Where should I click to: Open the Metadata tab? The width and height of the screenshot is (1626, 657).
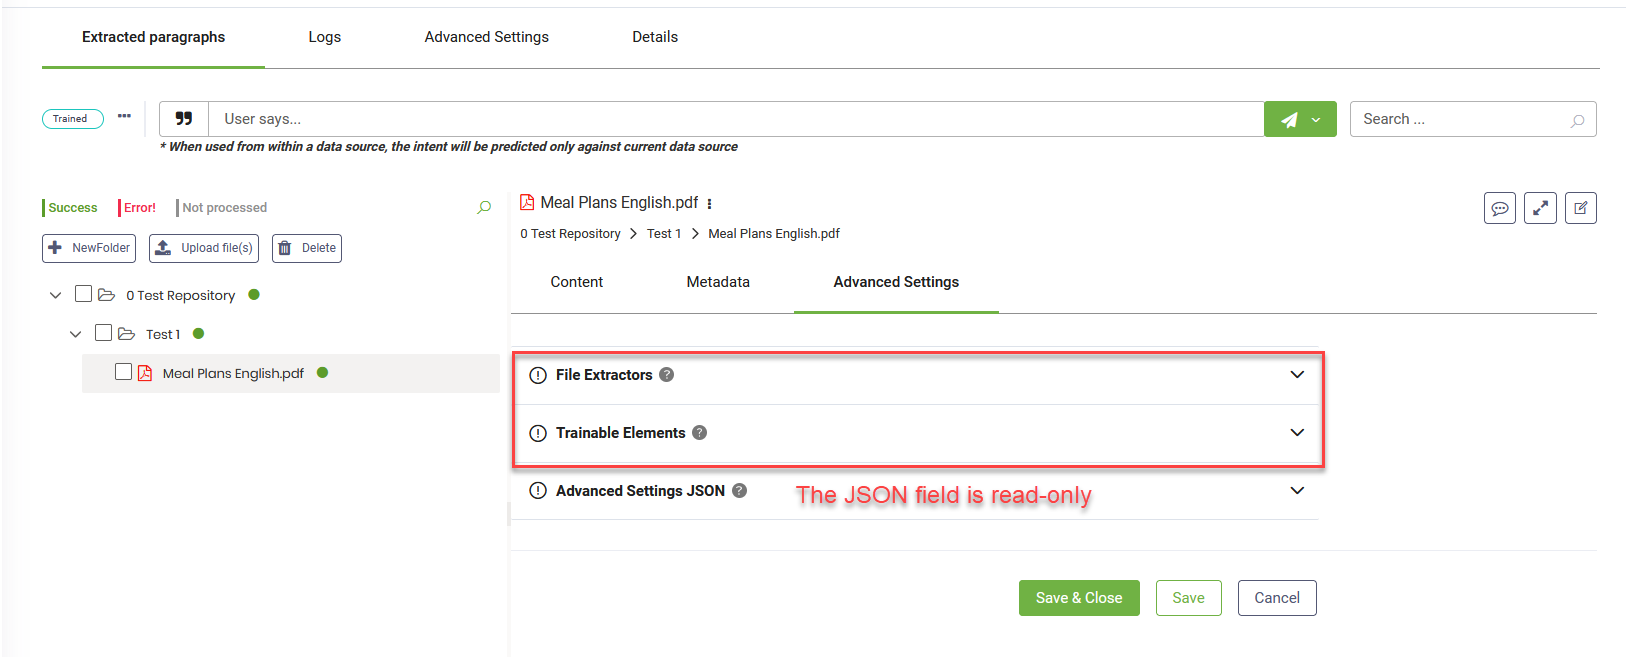click(717, 282)
